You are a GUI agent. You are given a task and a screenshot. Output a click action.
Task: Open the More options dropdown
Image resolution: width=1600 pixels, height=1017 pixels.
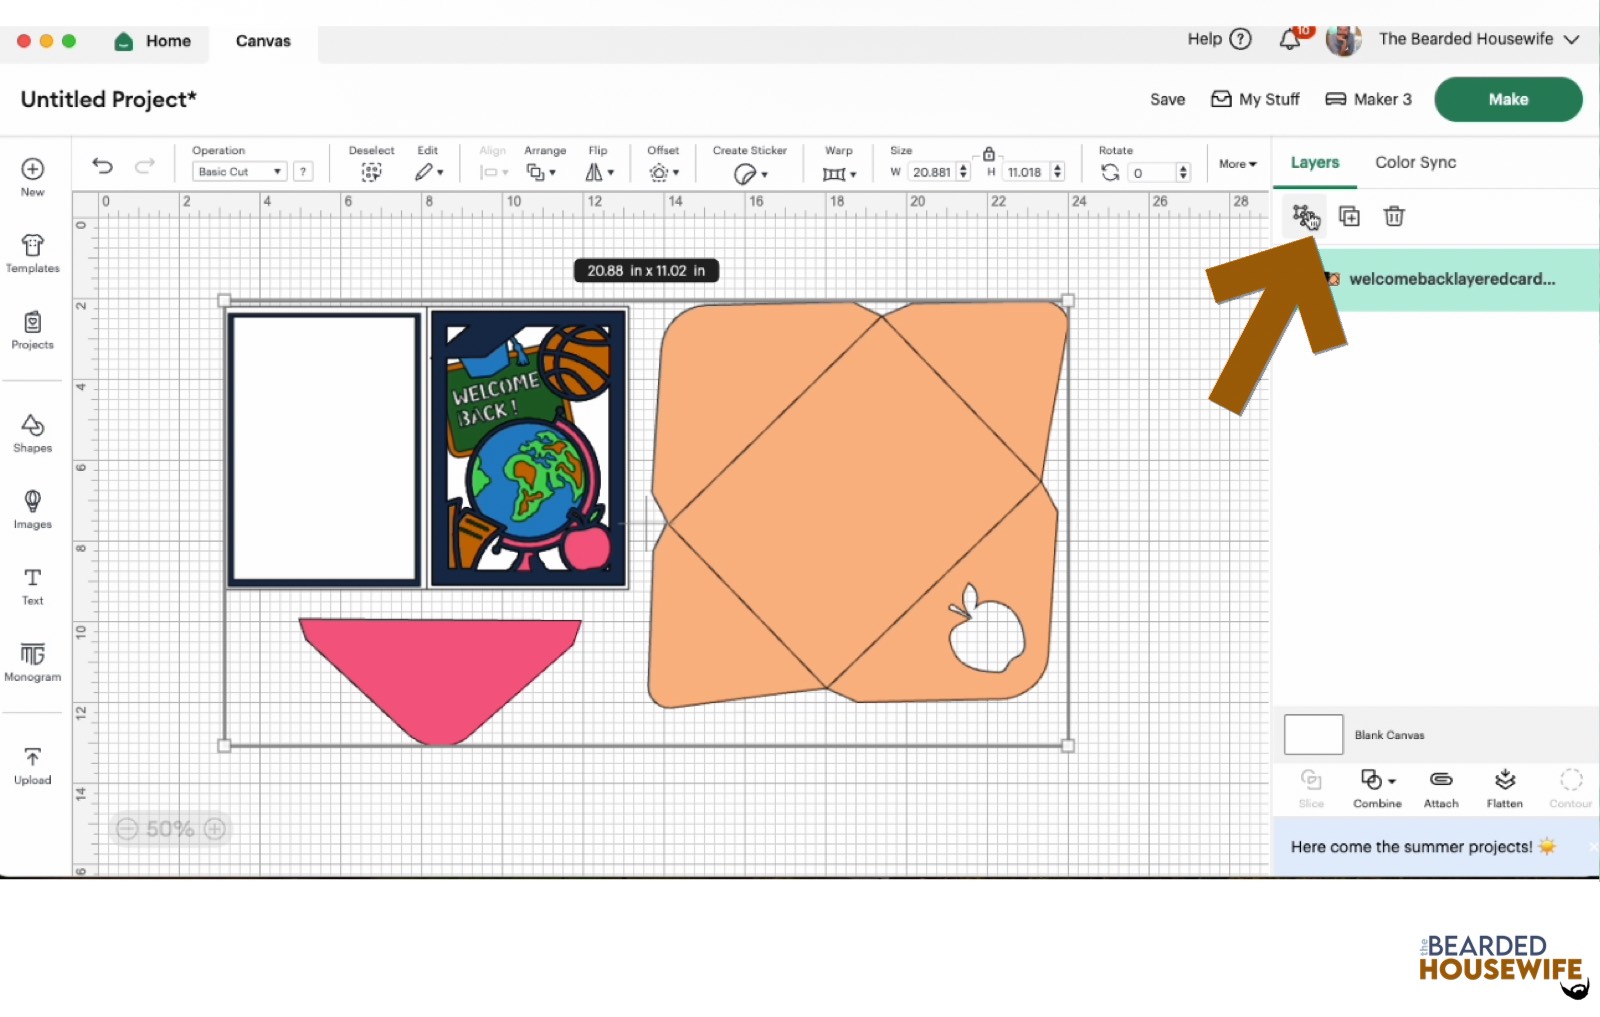coord(1236,164)
